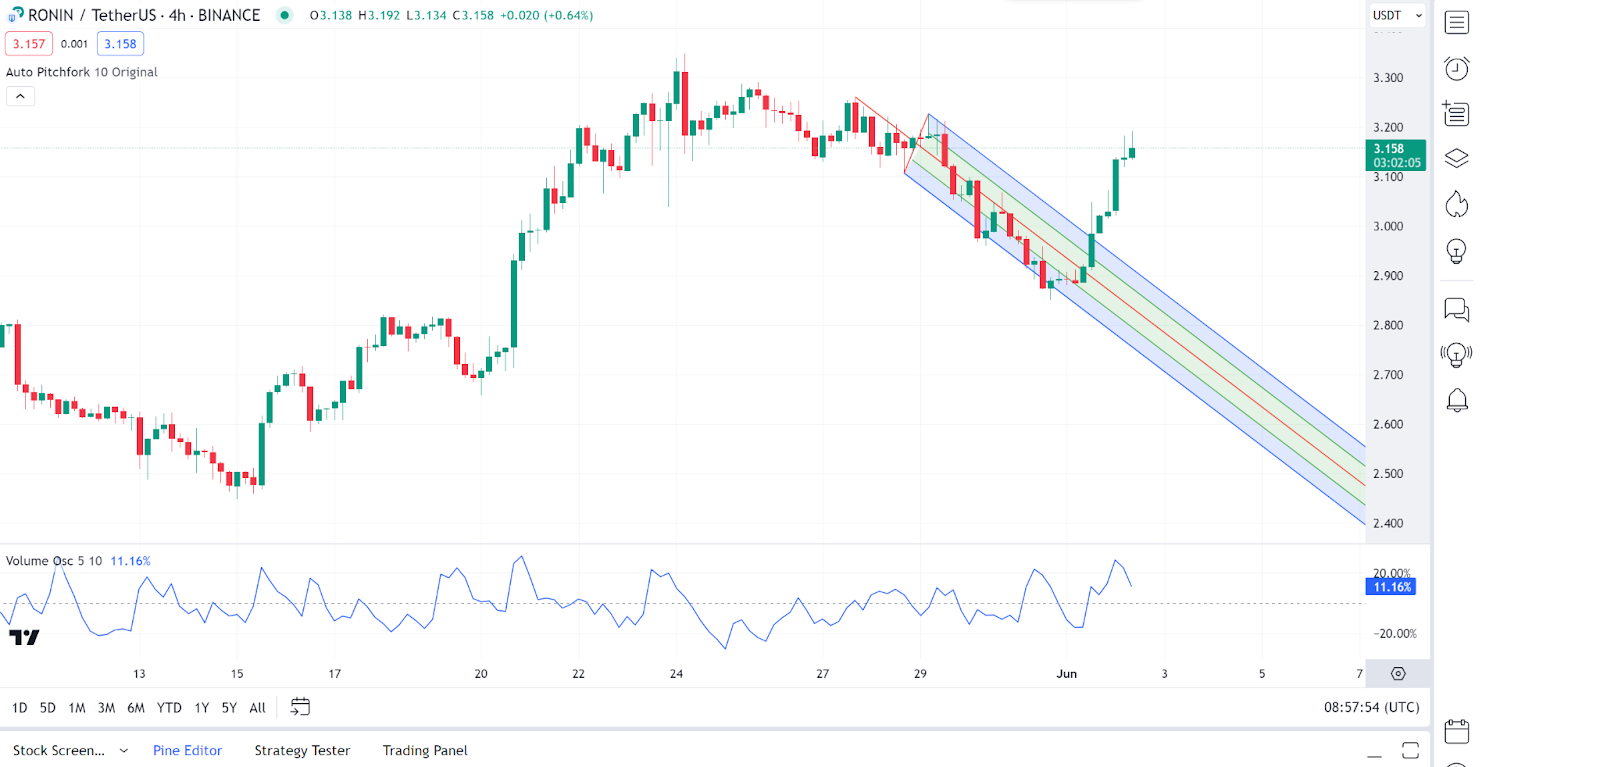Switch to the Pine Editor tab

(187, 750)
